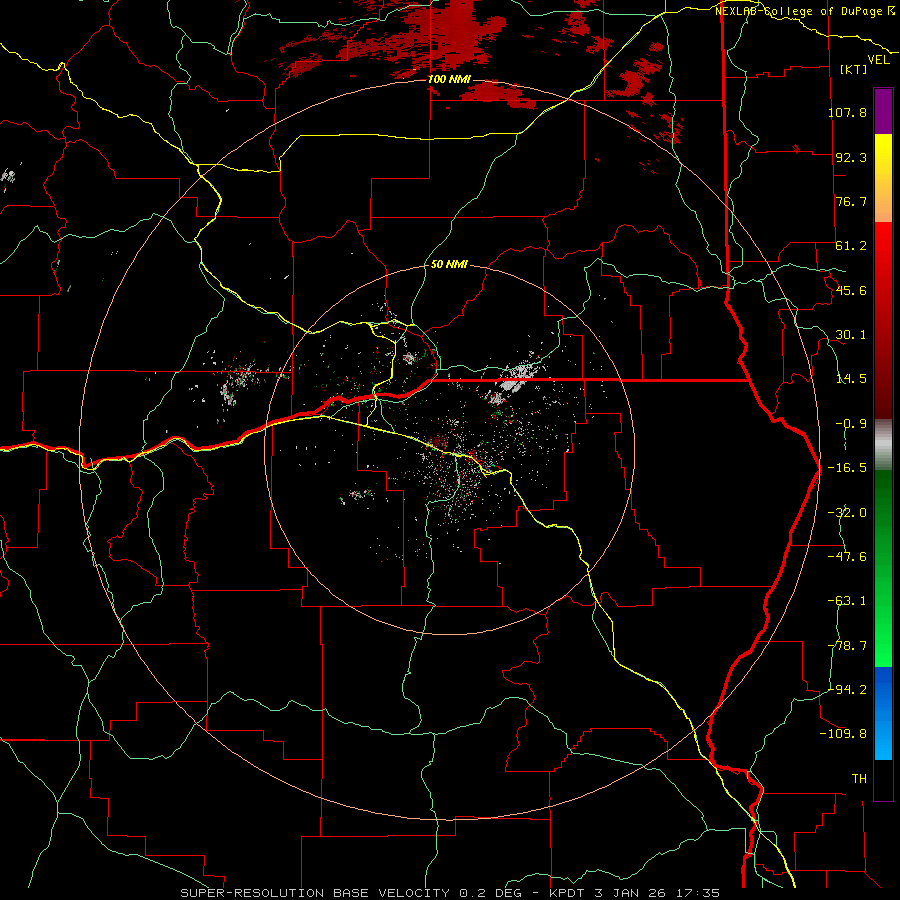900x900 pixels.
Task: Click the gray near-zero segment of the color bar
Action: (x=883, y=445)
